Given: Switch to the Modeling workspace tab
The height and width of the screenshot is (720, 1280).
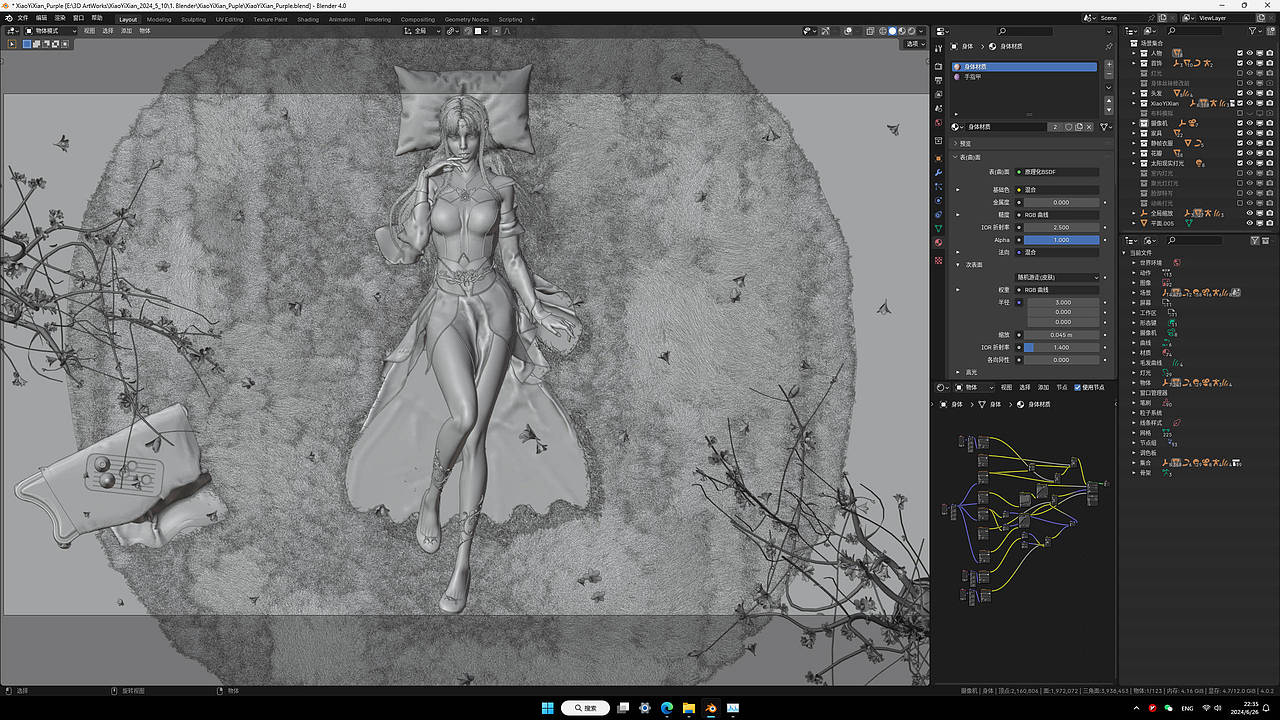Looking at the screenshot, I should tap(159, 19).
